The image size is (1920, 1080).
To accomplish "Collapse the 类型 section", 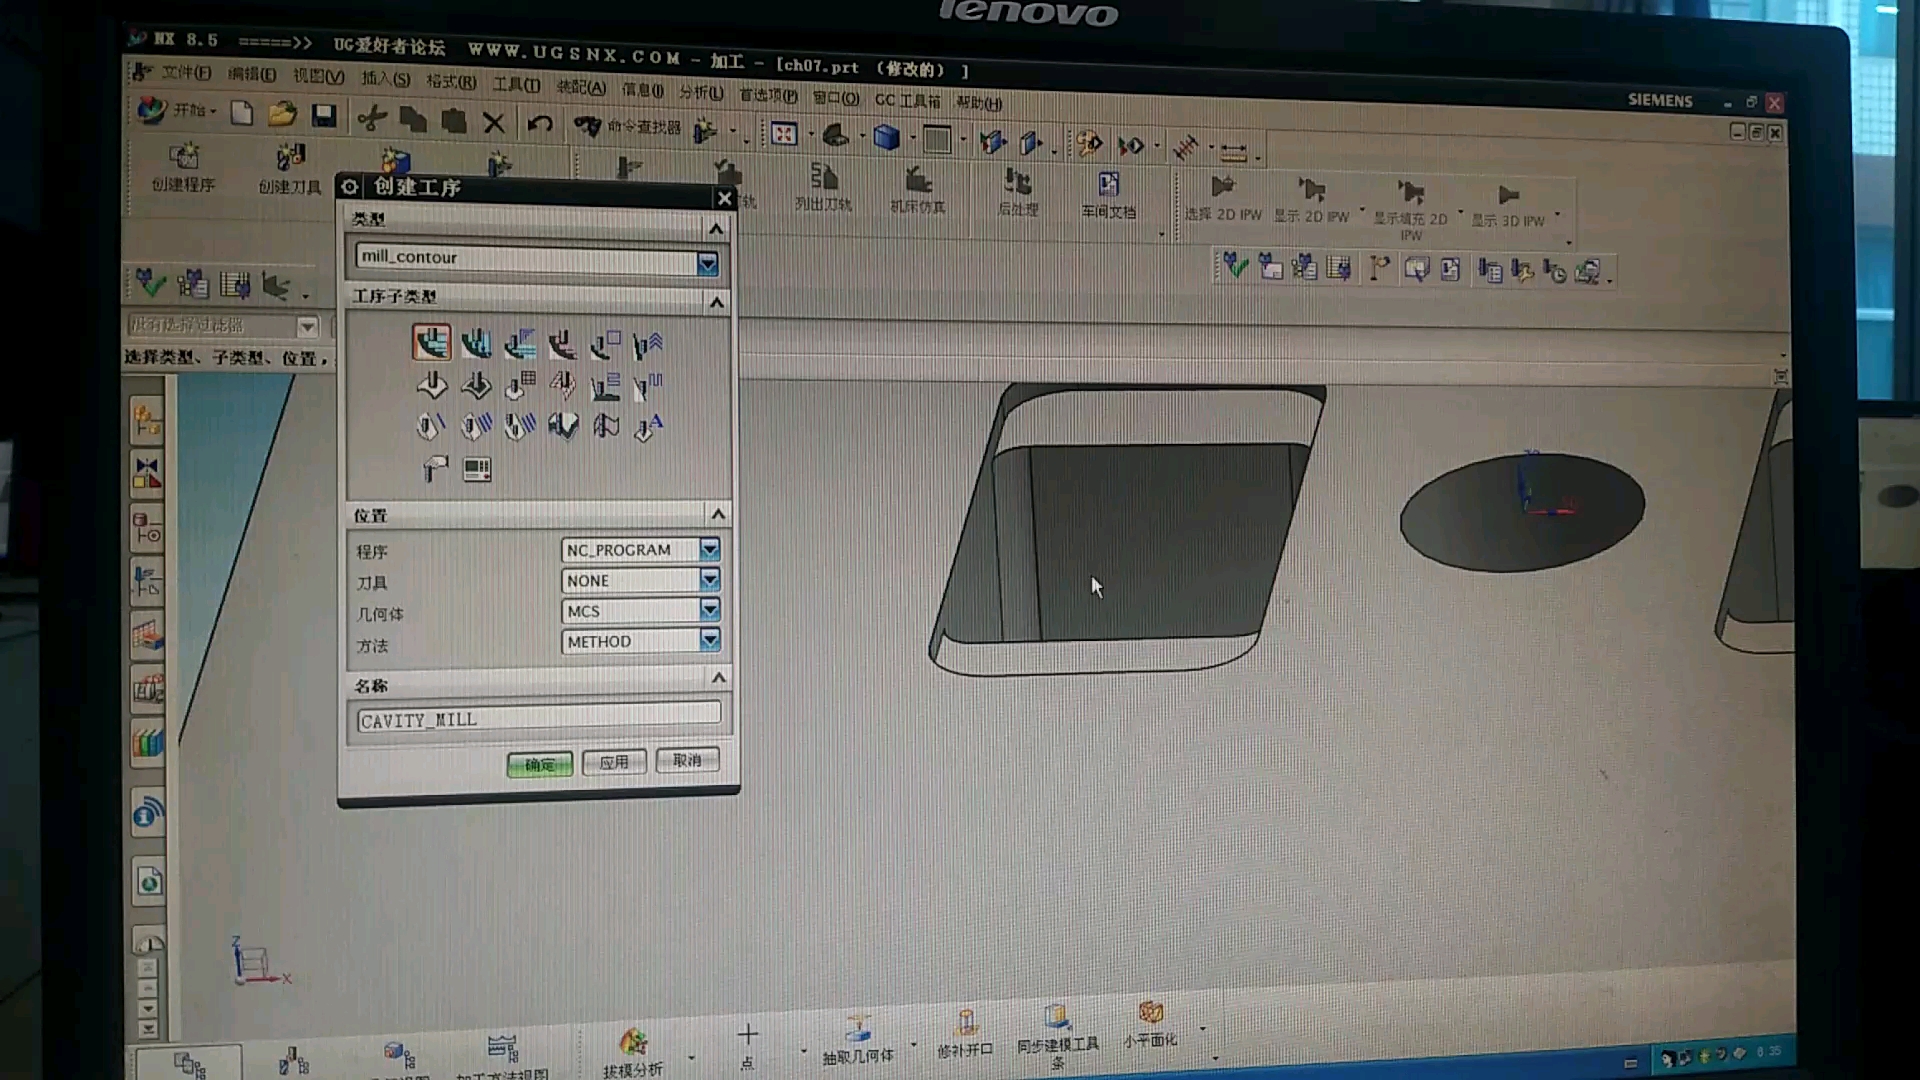I will coord(716,229).
